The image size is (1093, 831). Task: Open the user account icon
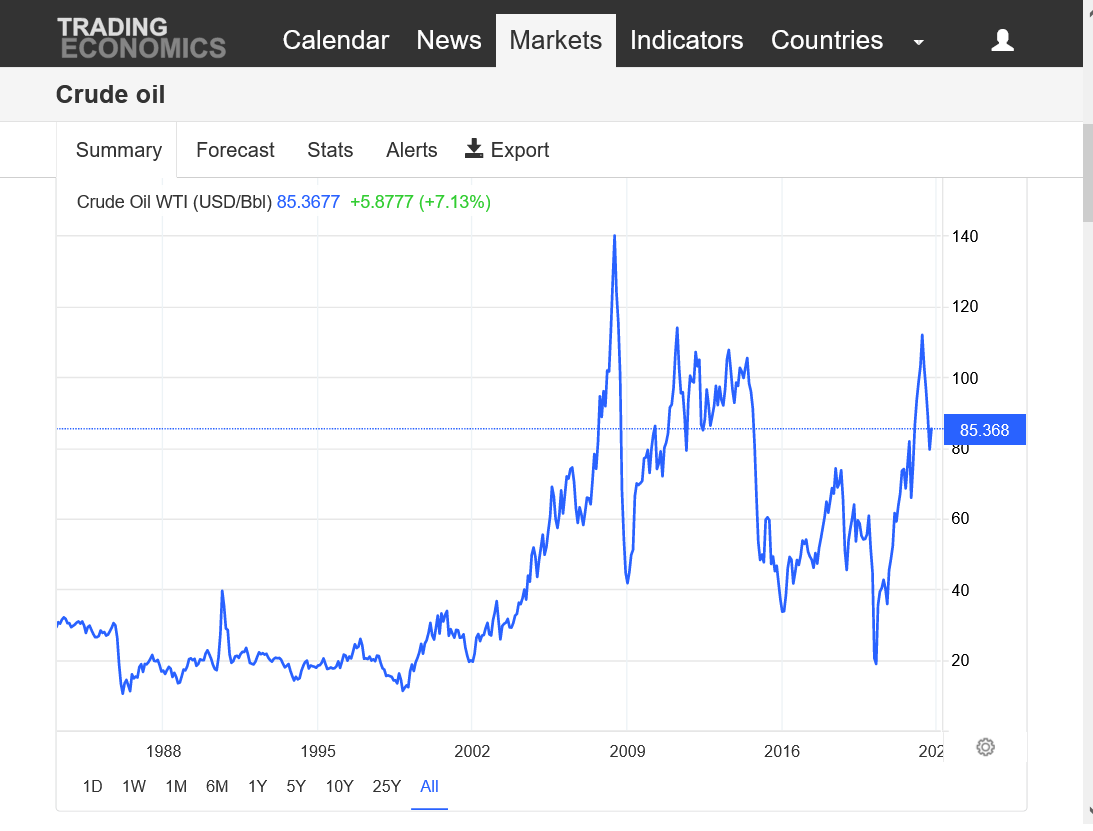1002,40
